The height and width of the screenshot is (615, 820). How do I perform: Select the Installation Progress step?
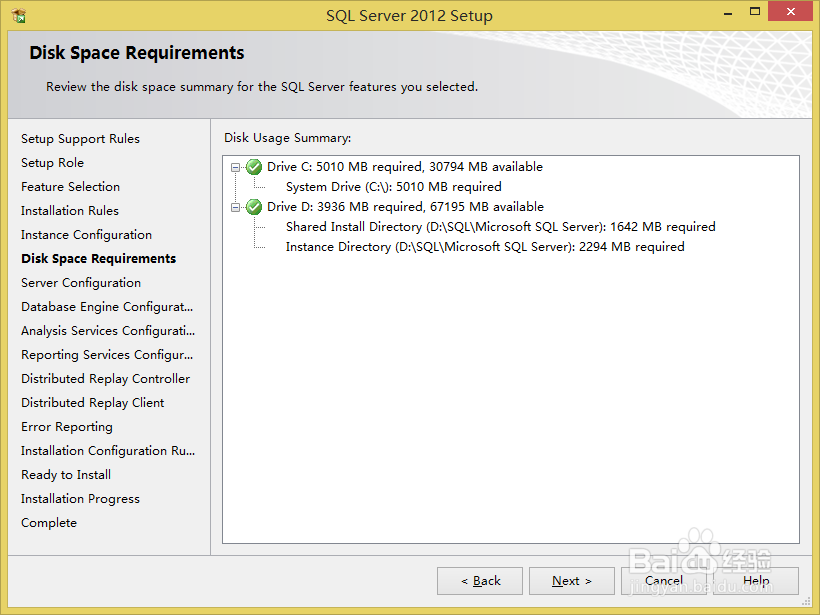pyautogui.click(x=80, y=498)
